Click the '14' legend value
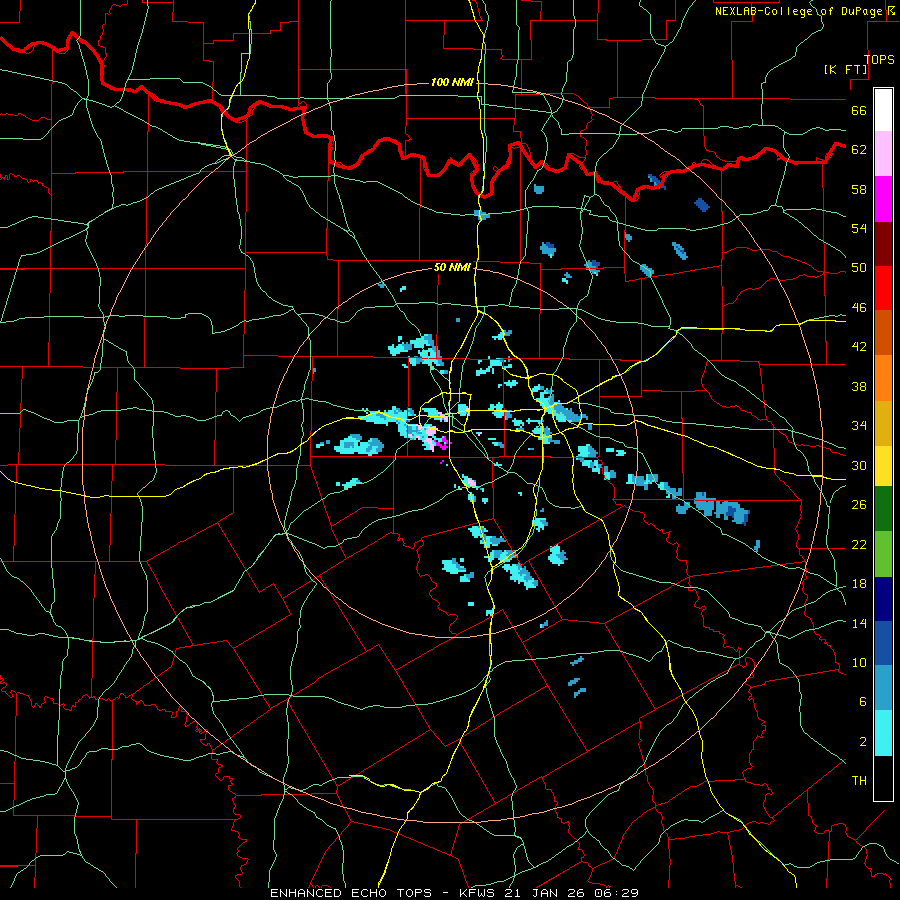Image resolution: width=900 pixels, height=900 pixels. [x=859, y=623]
